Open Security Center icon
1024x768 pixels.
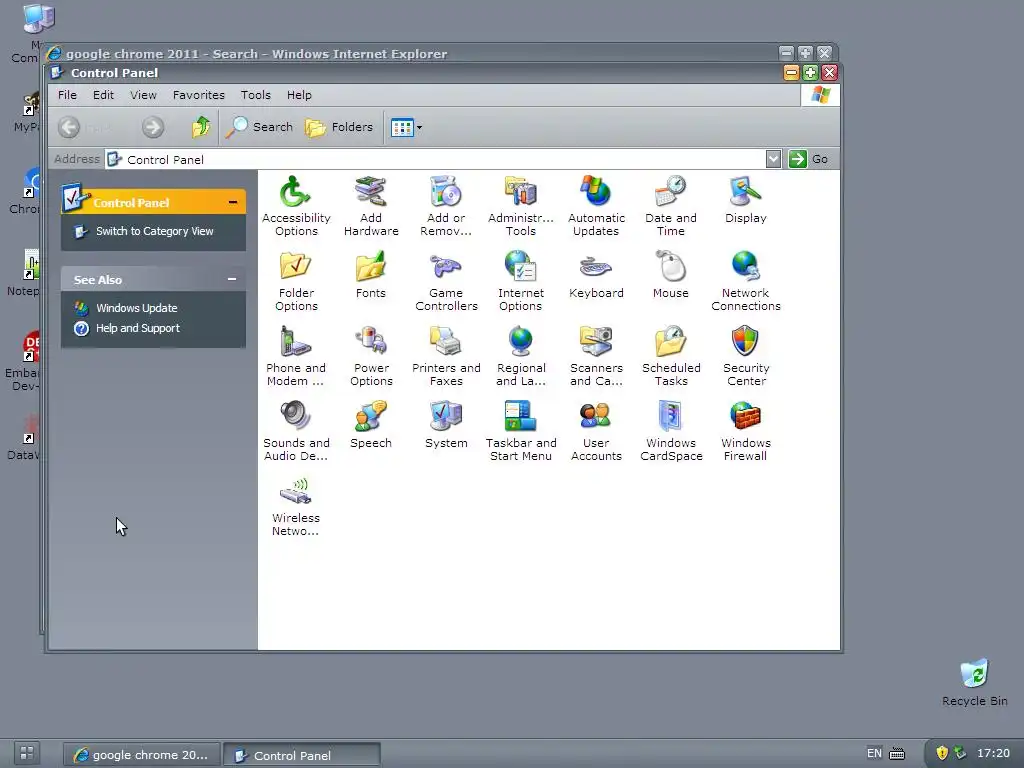(745, 356)
